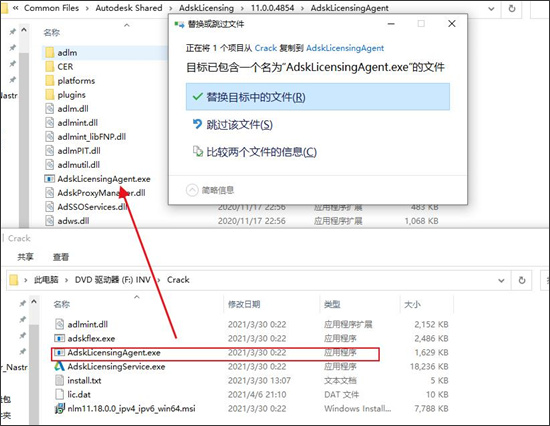Select adlmutil.dll file icon
The width and height of the screenshot is (550, 426).
coord(49,165)
